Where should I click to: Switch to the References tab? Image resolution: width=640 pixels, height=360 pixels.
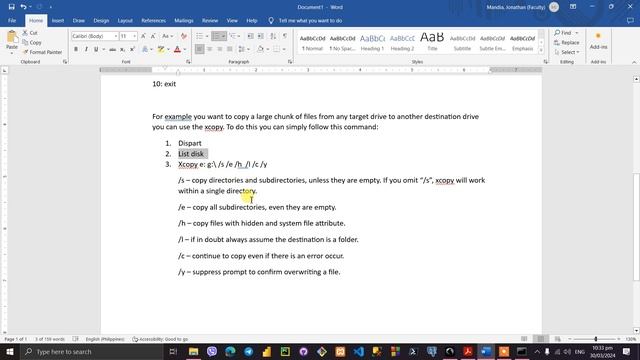tap(153, 20)
